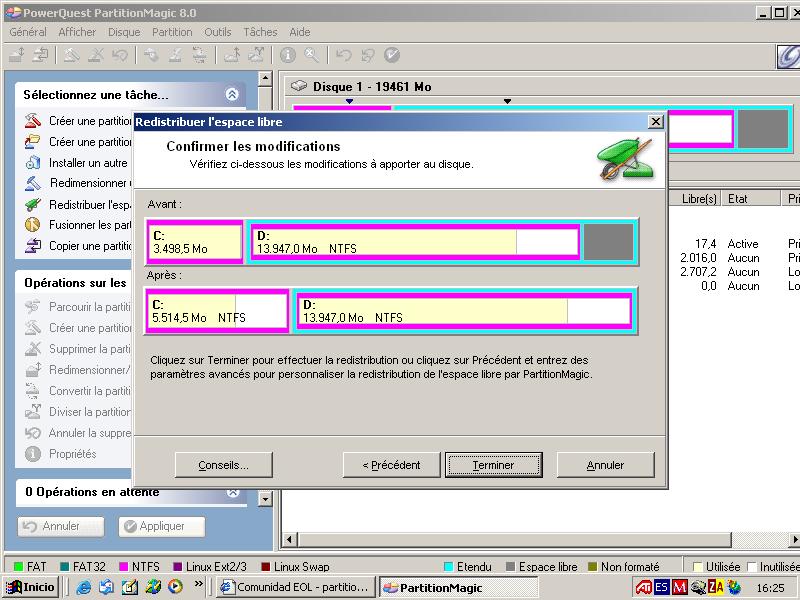This screenshot has width=800, height=600.
Task: Click Propriétés operation icon
Action: tap(32, 454)
